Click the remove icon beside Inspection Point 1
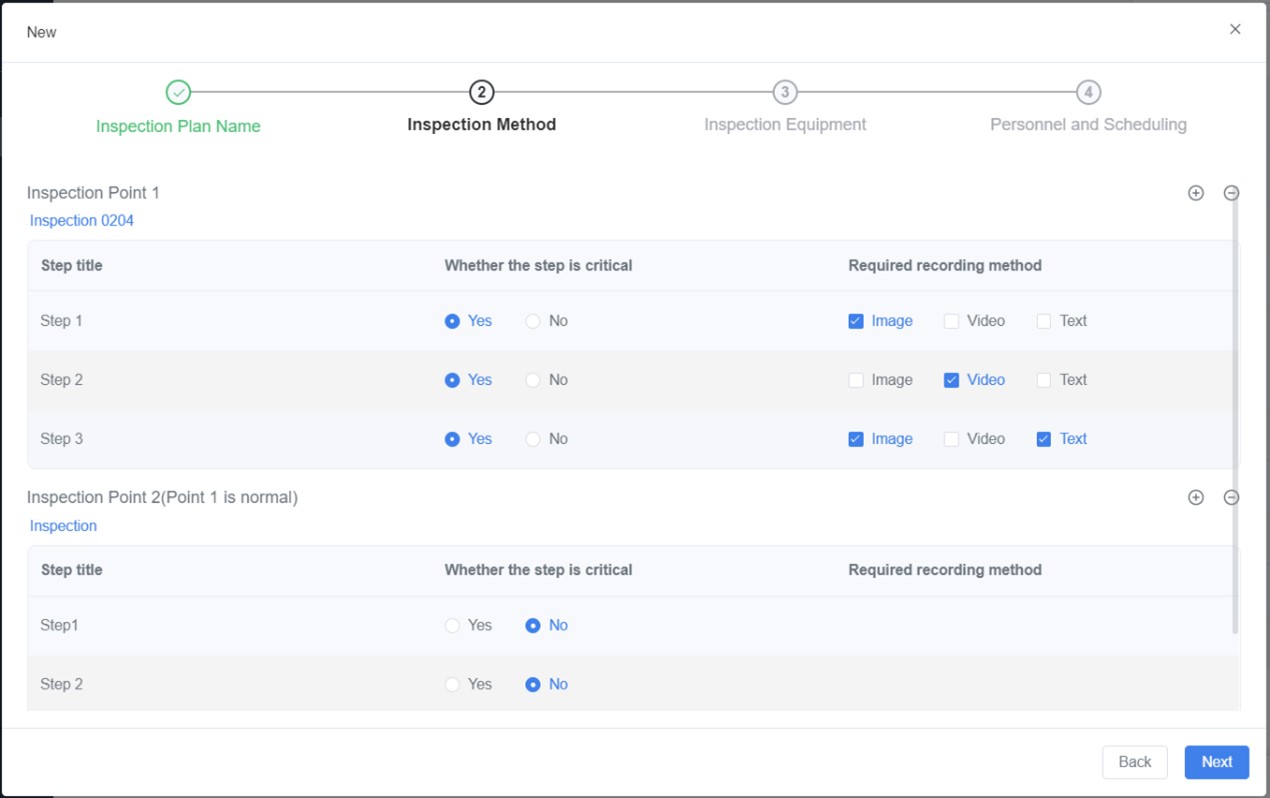 [x=1232, y=192]
